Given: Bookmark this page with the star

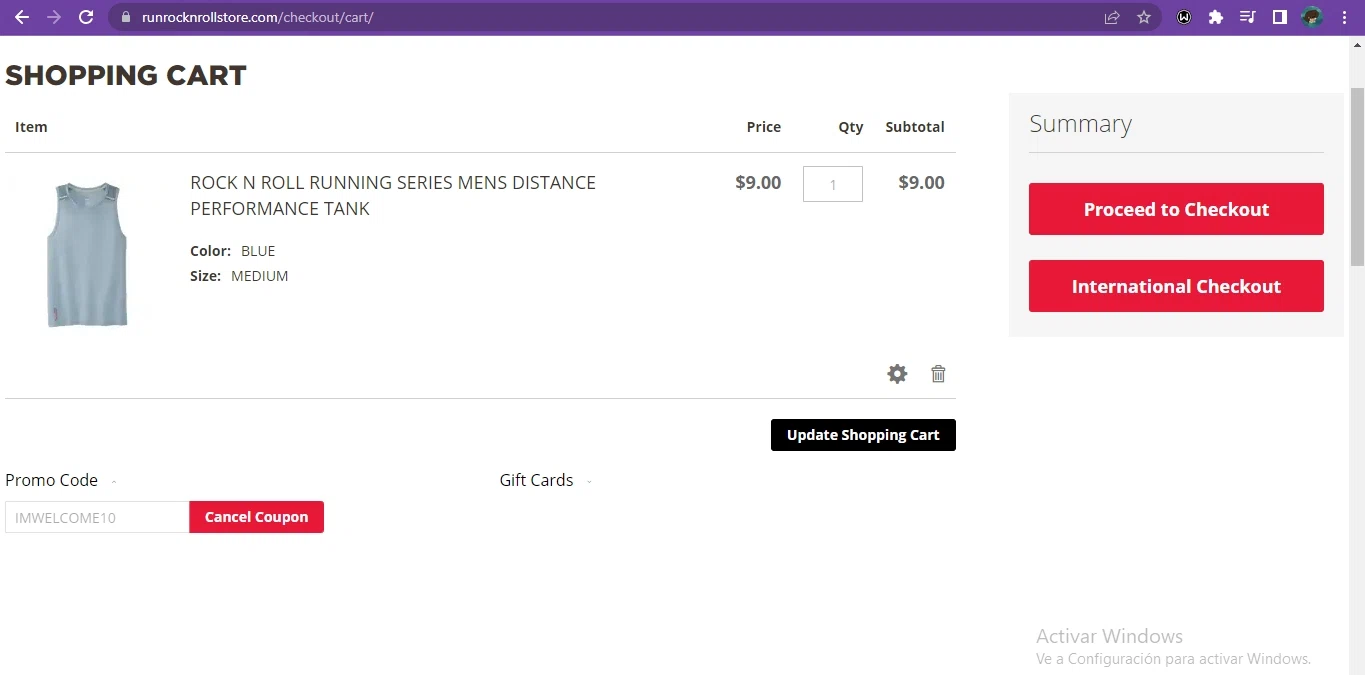Looking at the screenshot, I should click(x=1144, y=17).
